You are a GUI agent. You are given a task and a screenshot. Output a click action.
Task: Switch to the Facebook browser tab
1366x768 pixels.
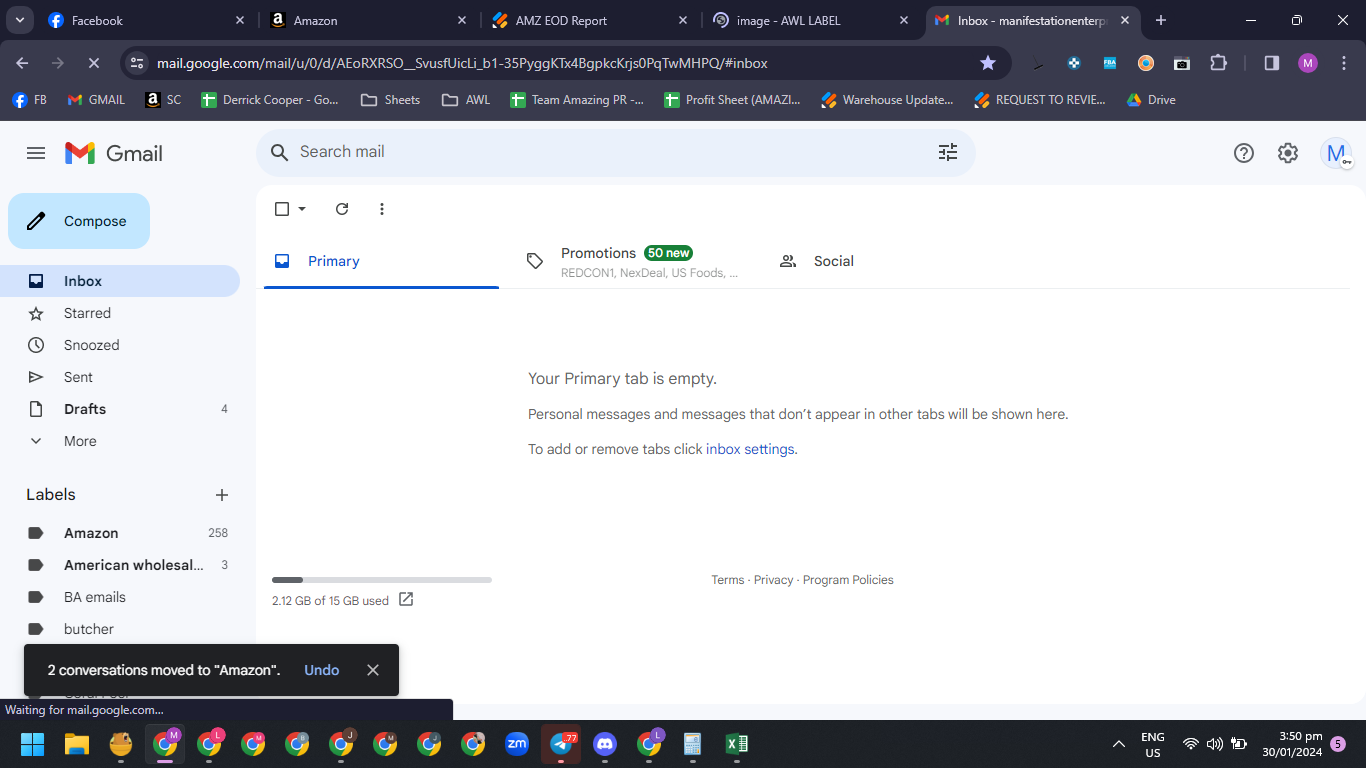point(145,20)
